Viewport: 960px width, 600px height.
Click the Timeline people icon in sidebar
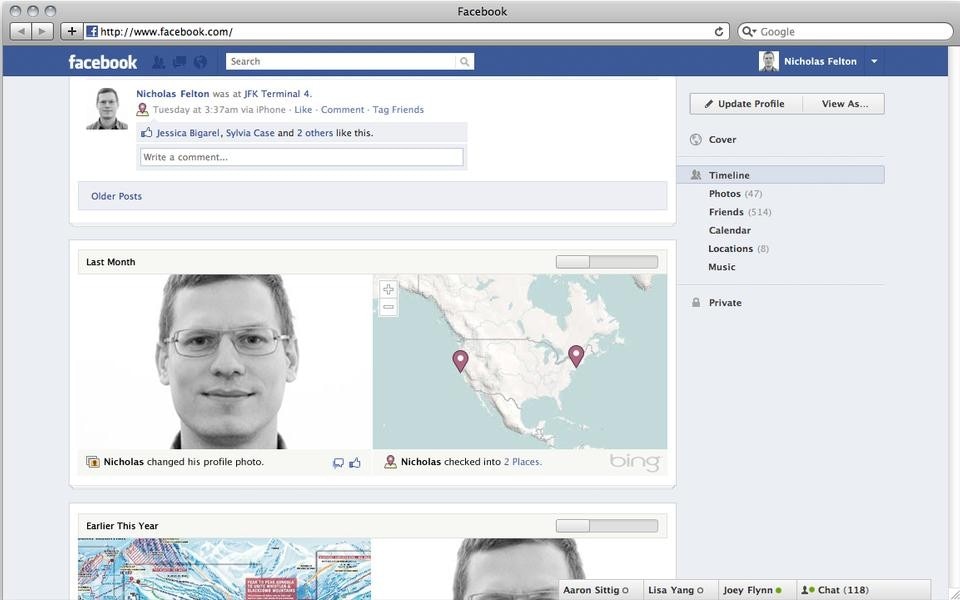coord(696,175)
